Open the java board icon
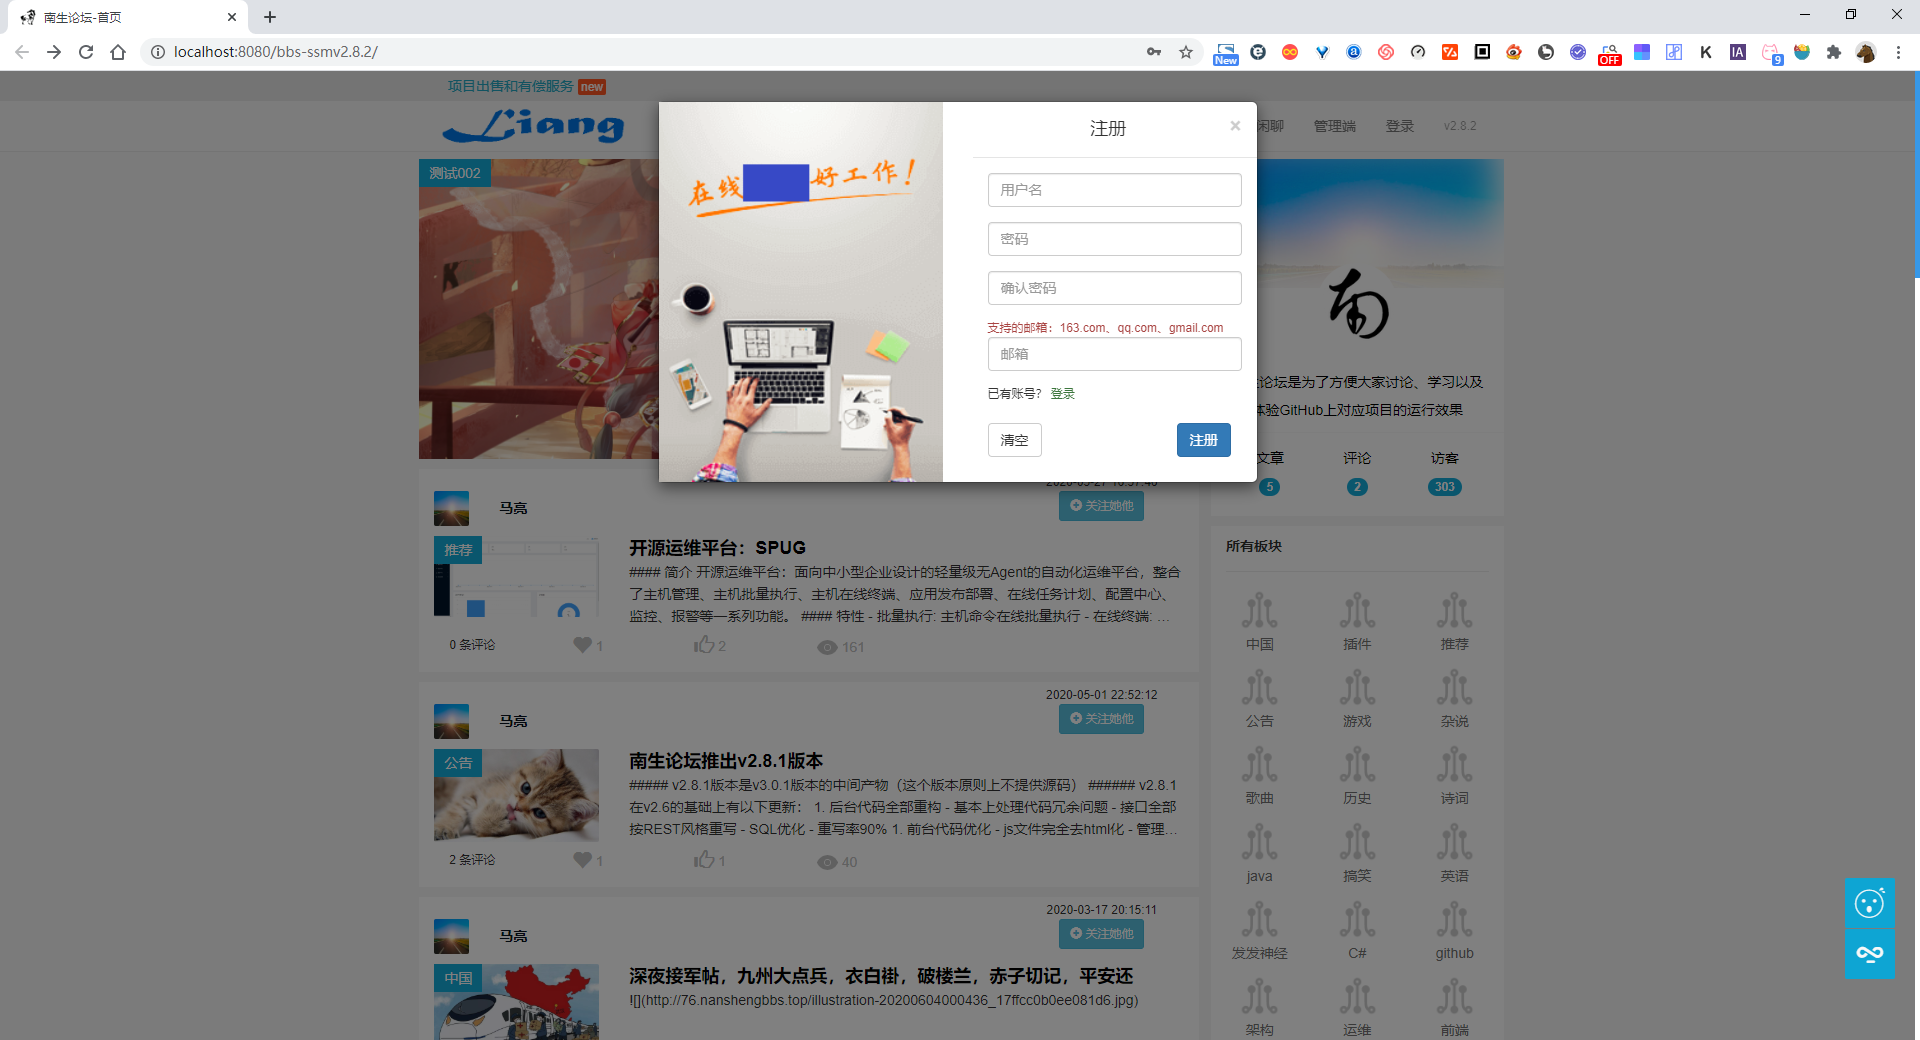This screenshot has width=1920, height=1040. coord(1259,842)
